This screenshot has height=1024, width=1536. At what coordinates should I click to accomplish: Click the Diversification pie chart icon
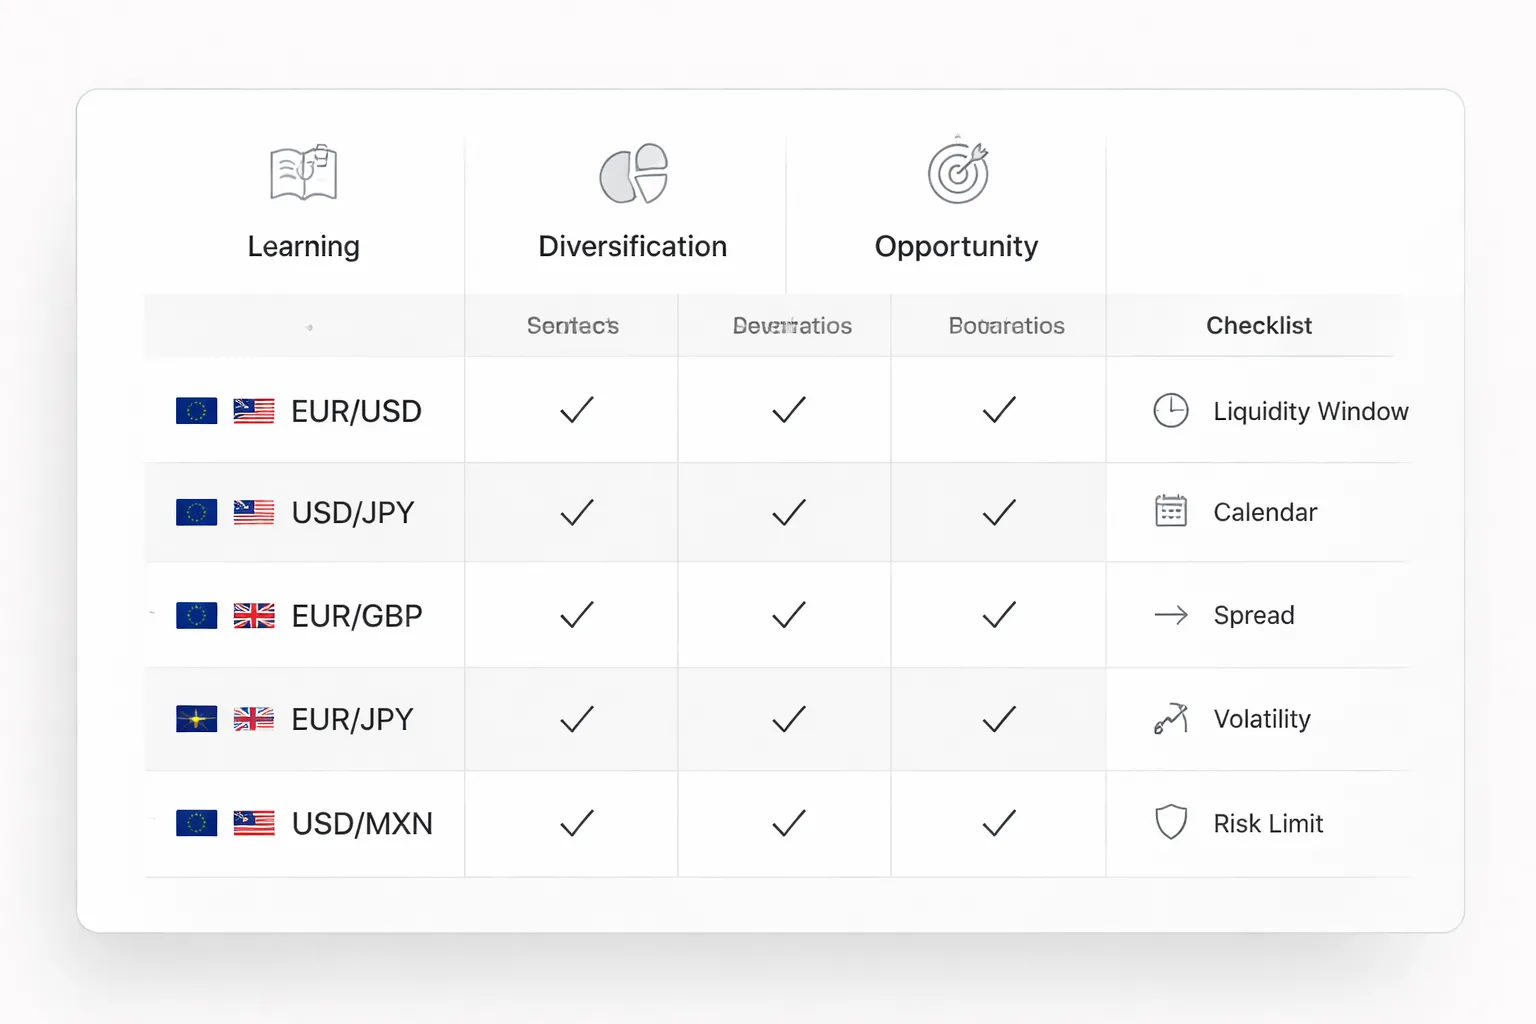632,172
